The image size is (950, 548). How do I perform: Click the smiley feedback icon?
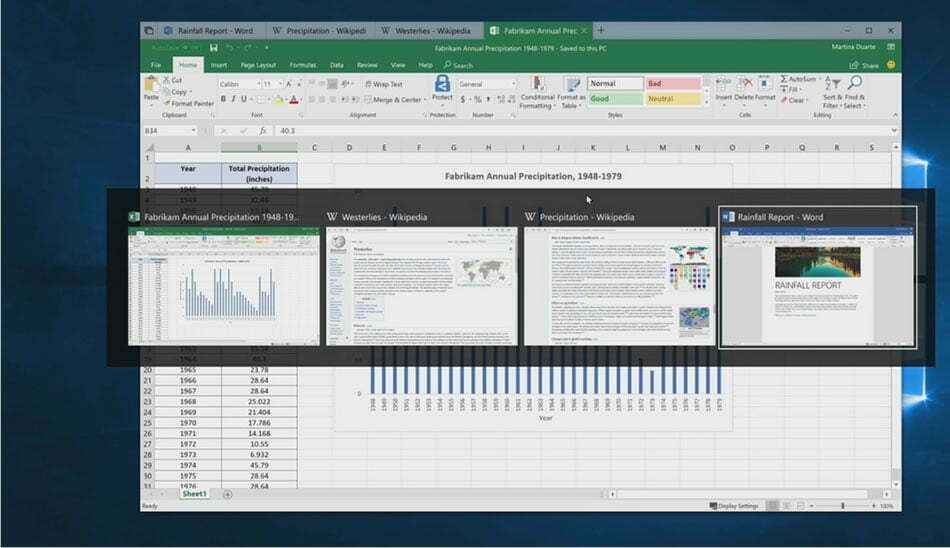click(x=891, y=64)
